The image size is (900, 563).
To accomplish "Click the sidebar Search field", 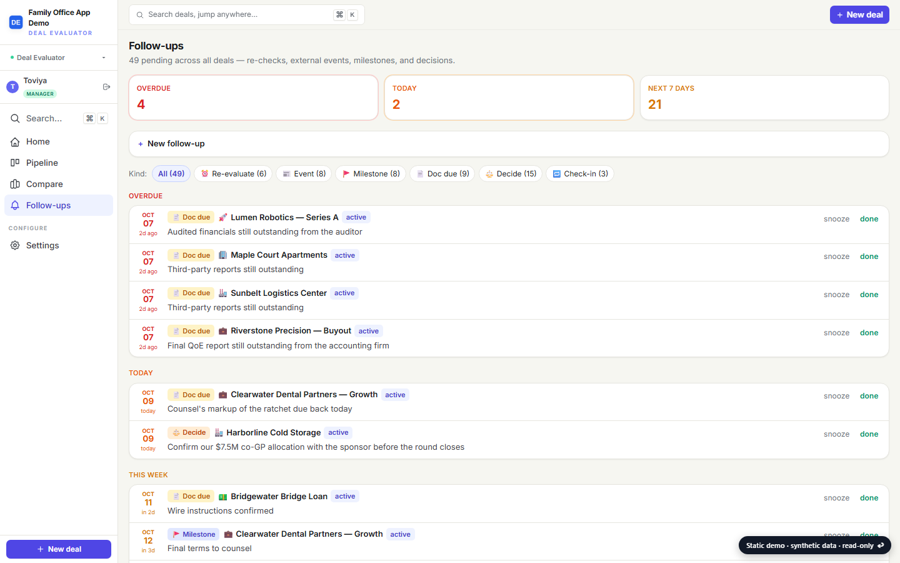I will coord(58,118).
